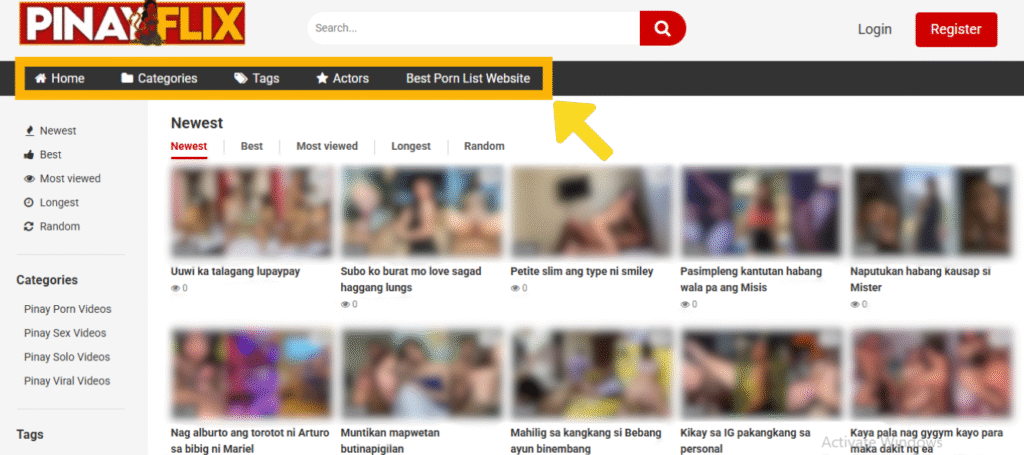Switch to the Random sorting tab
This screenshot has width=1024, height=455.
pyautogui.click(x=484, y=146)
